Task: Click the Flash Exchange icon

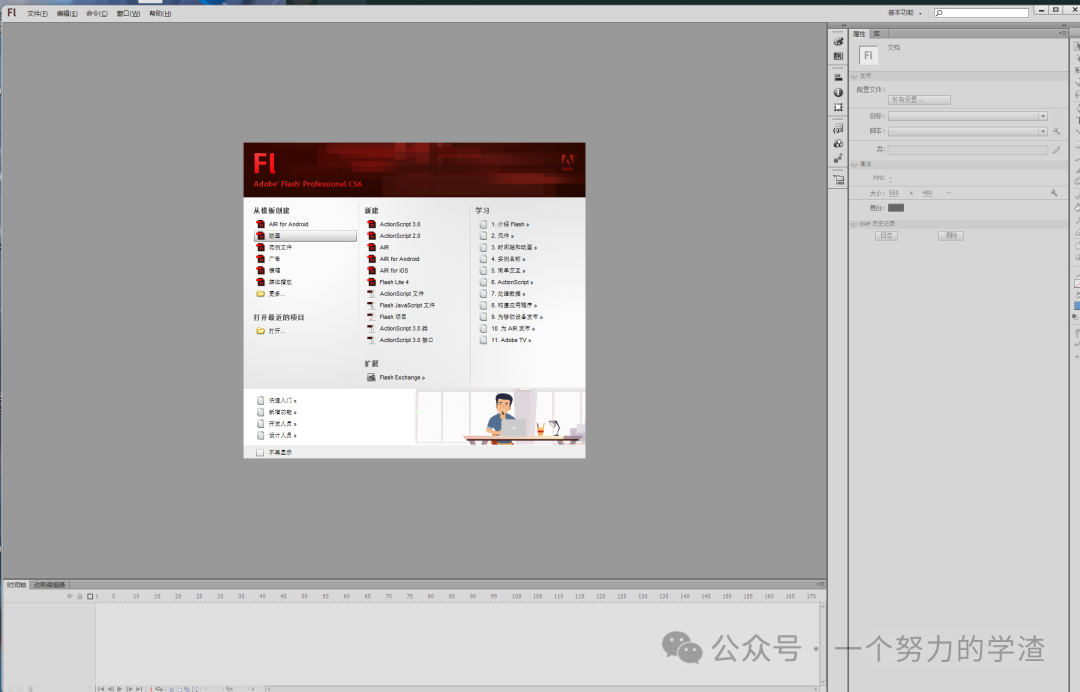Action: click(371, 377)
